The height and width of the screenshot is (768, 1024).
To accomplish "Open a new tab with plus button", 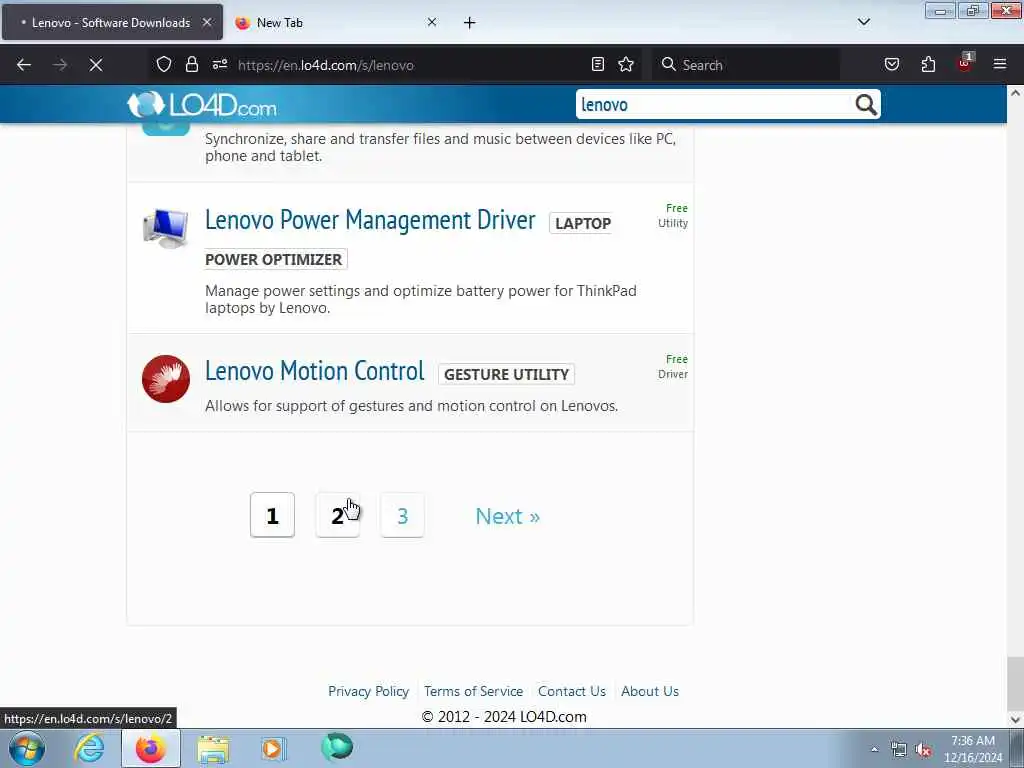I will click(469, 23).
